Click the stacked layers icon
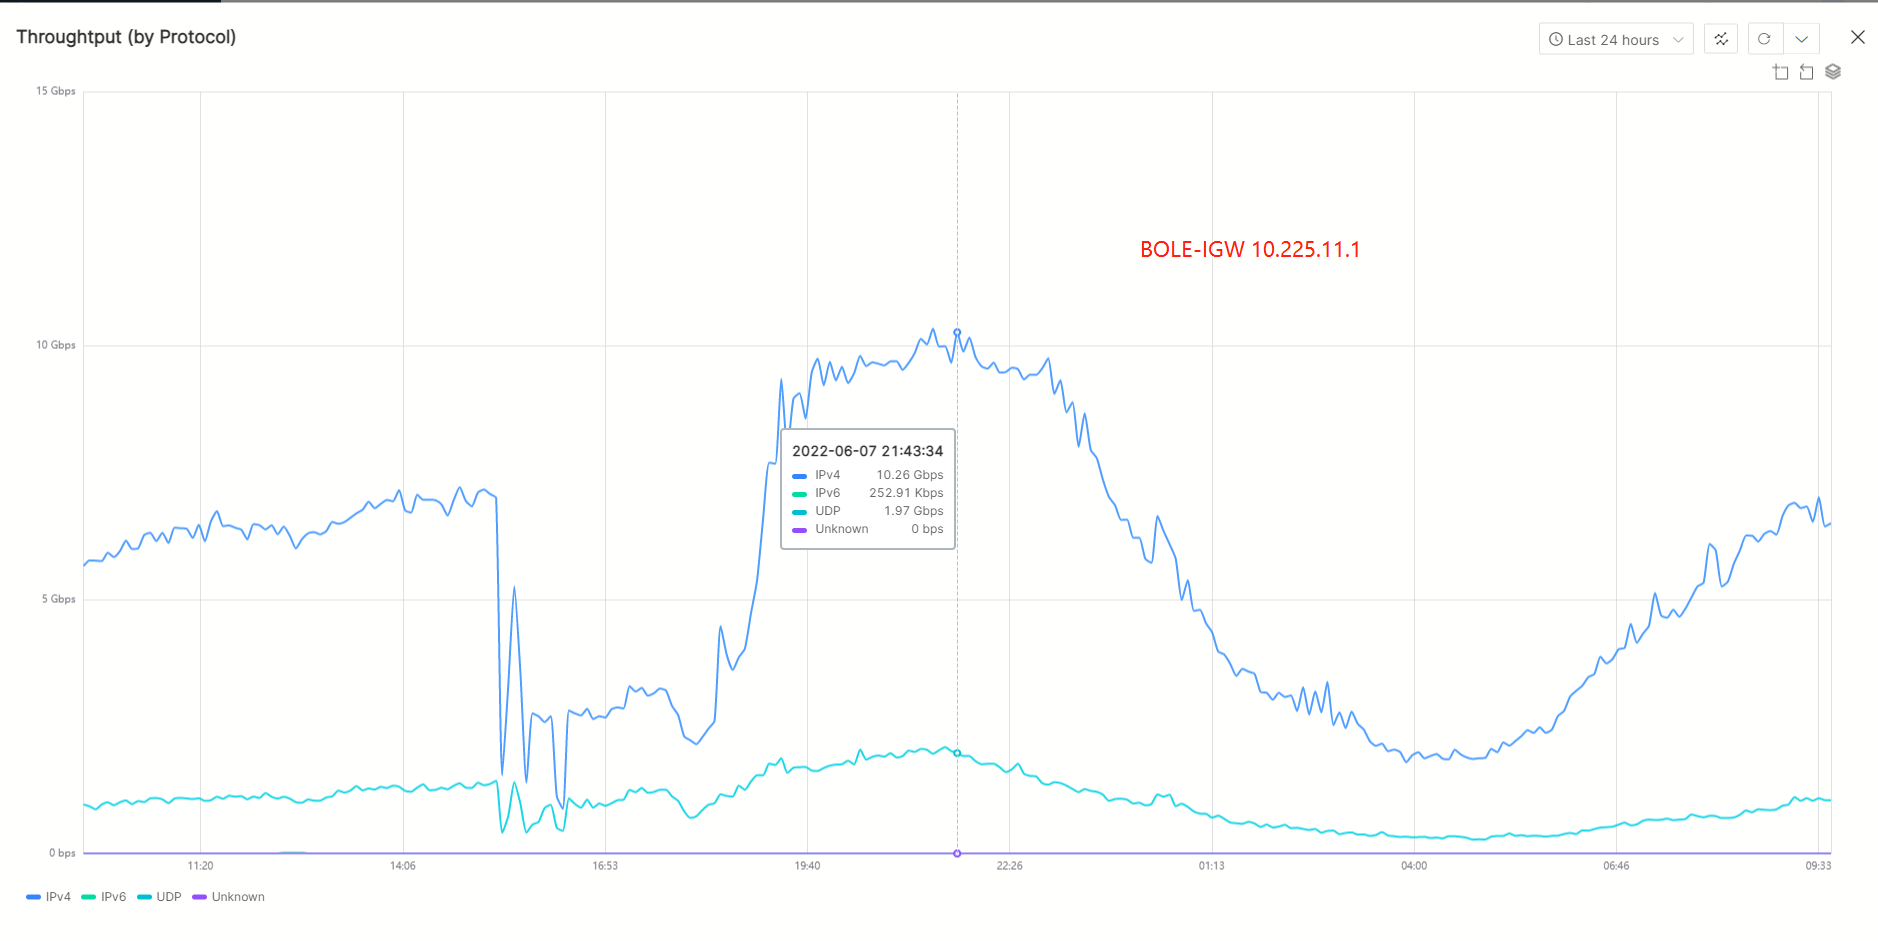The image size is (1878, 941). (x=1833, y=72)
